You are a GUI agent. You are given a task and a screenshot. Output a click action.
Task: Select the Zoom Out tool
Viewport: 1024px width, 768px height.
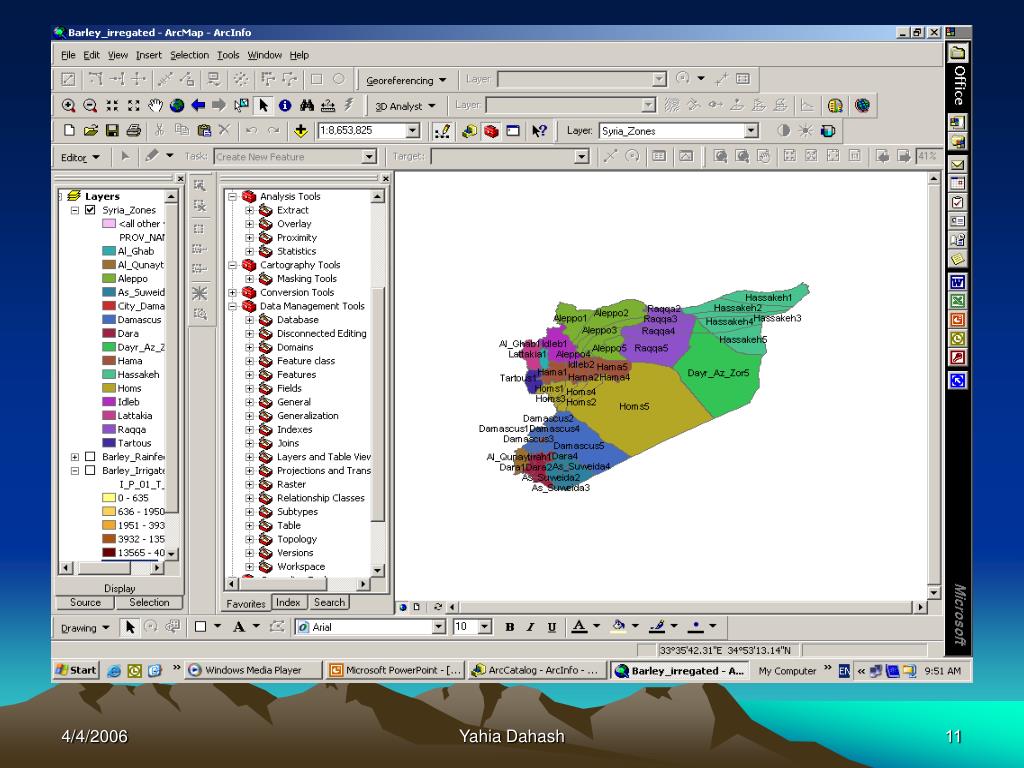(90, 105)
